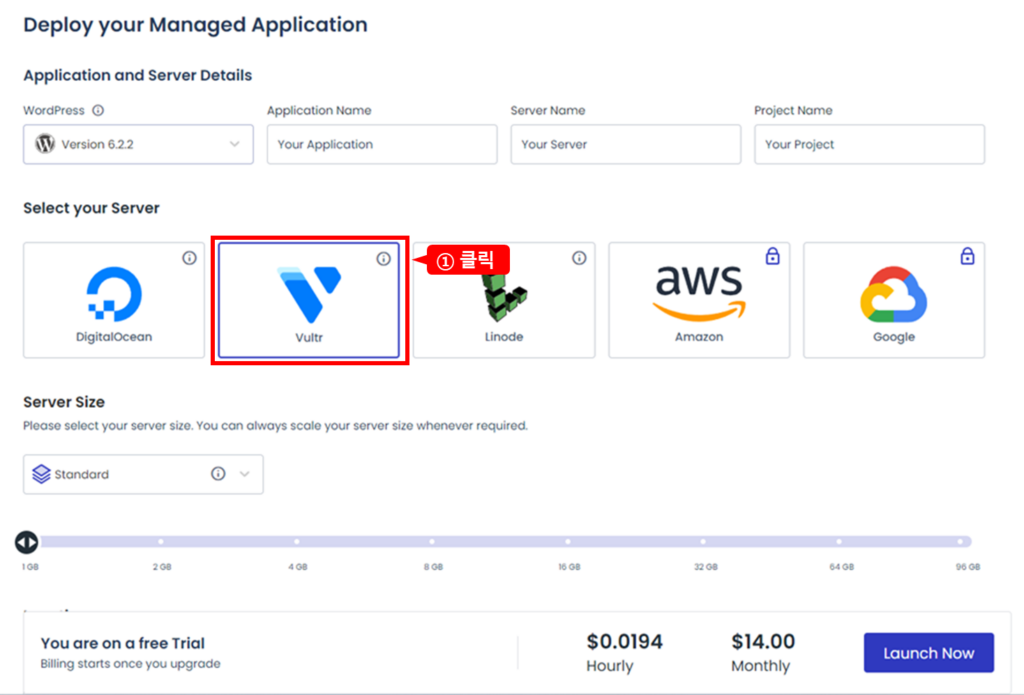Expand the Standard server size dropdown
1024x695 pixels.
click(x=143, y=474)
